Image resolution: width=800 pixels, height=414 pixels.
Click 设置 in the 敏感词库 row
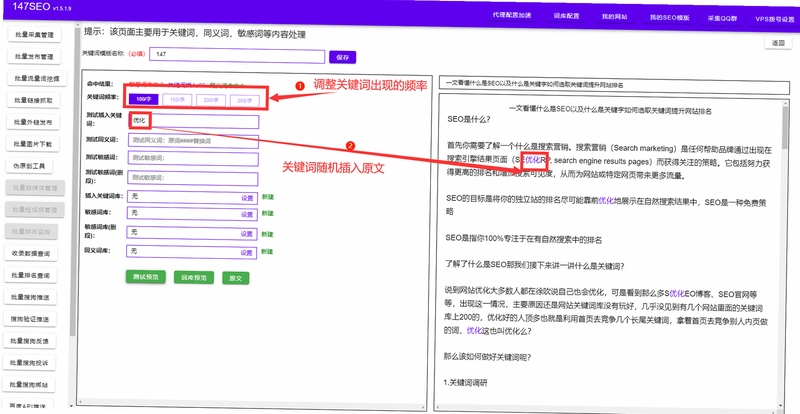point(247,214)
